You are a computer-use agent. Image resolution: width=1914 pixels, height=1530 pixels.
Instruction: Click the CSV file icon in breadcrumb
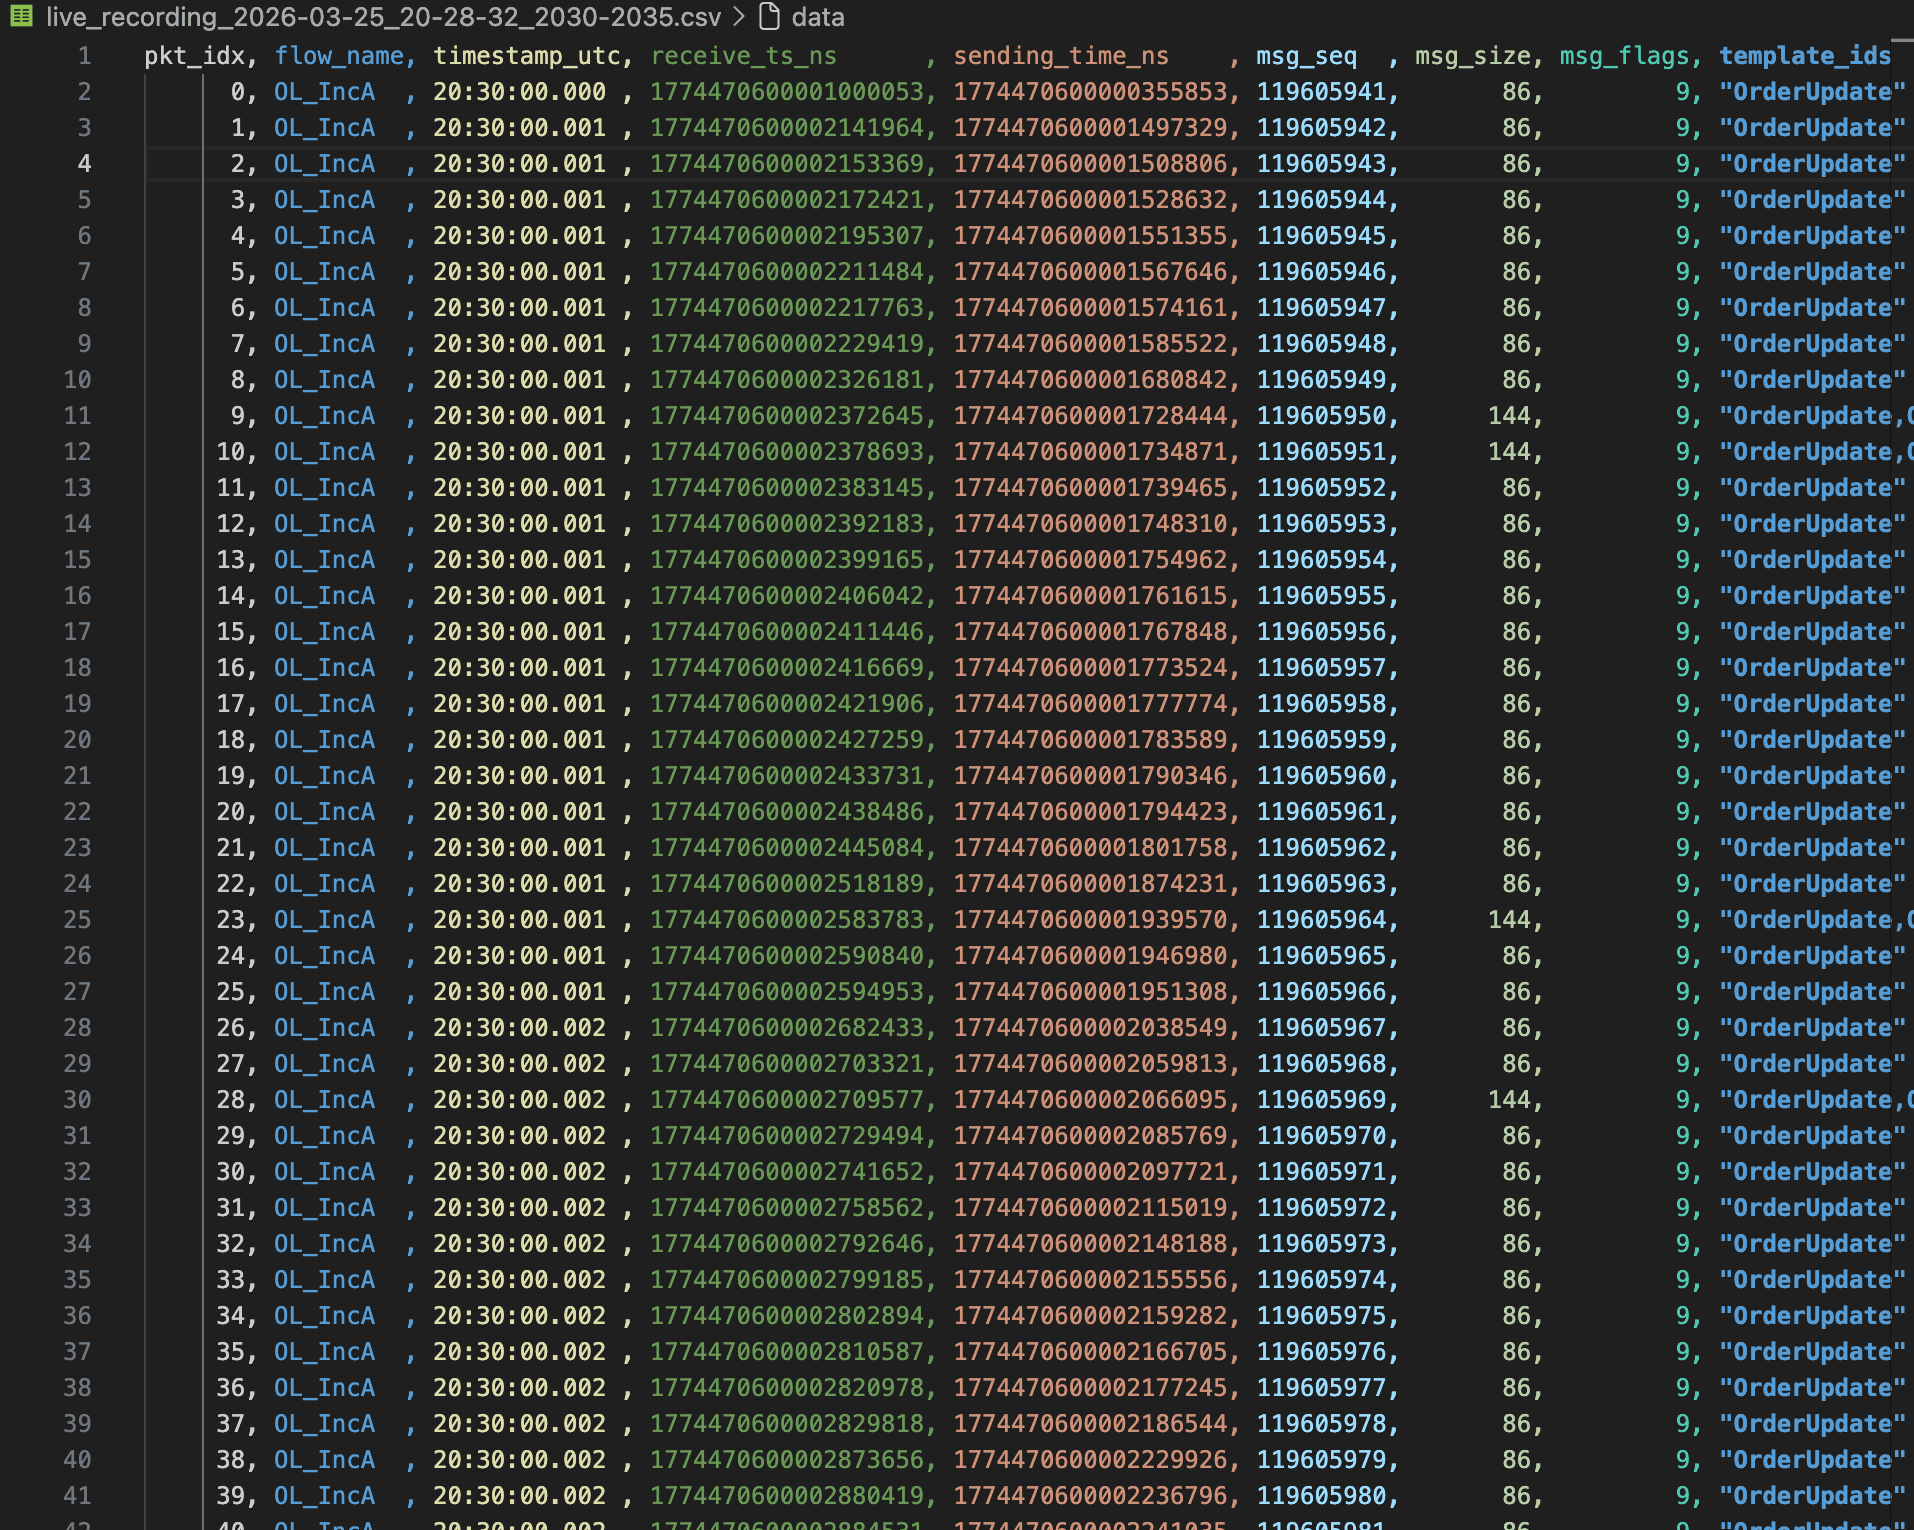(21, 17)
